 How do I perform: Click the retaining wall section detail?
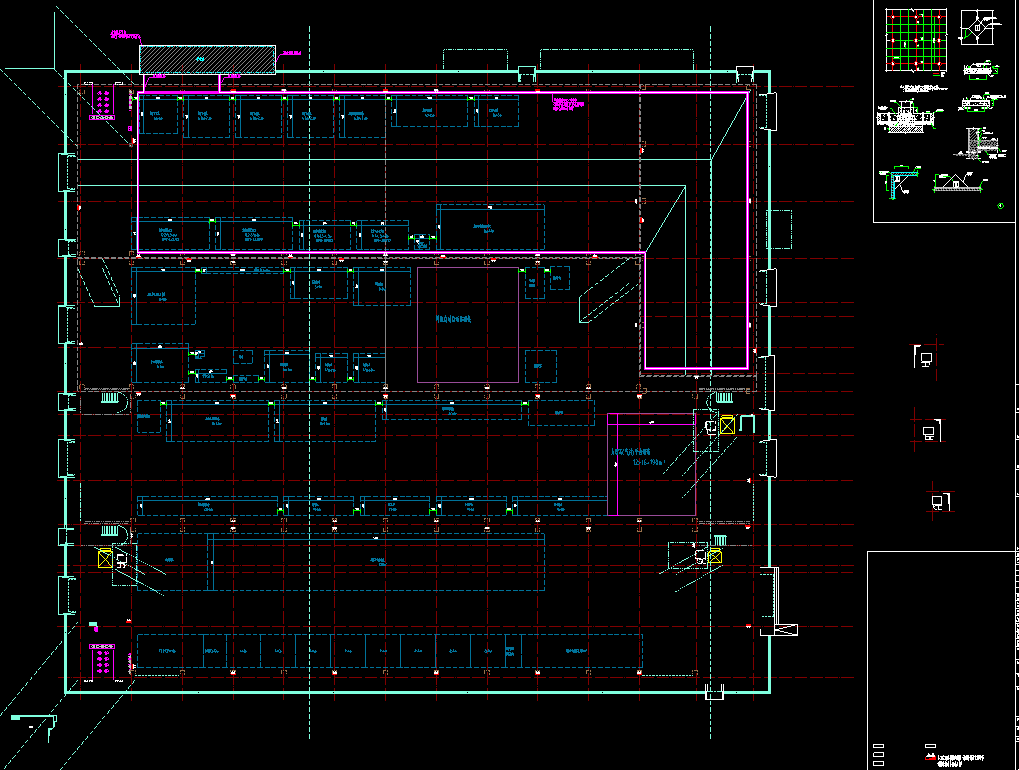(981, 144)
